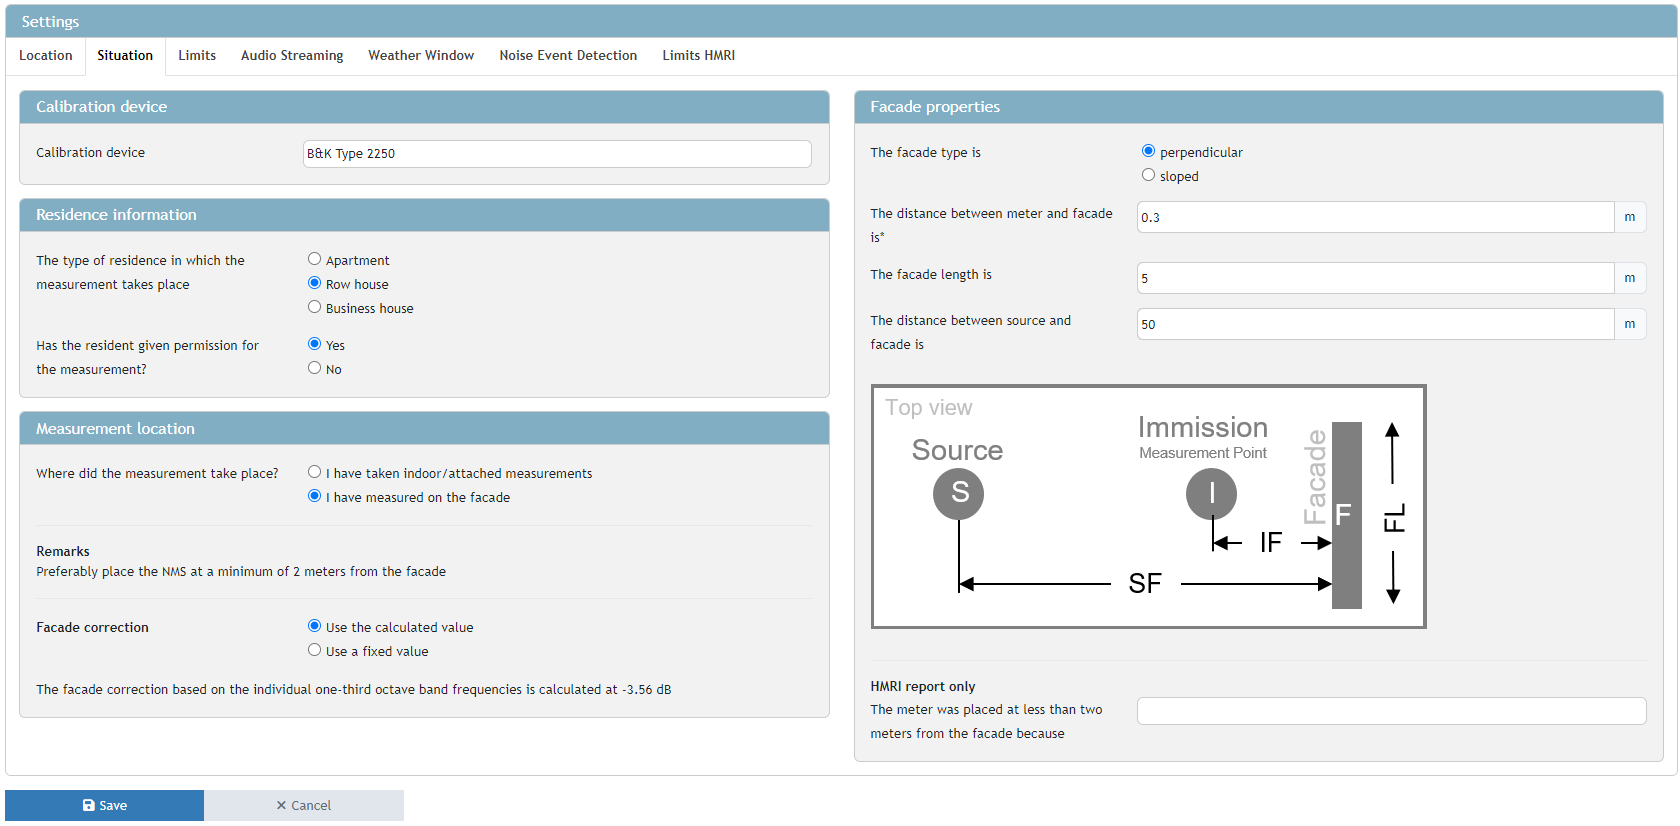Open the Location tab
1680x826 pixels.
coord(46,56)
